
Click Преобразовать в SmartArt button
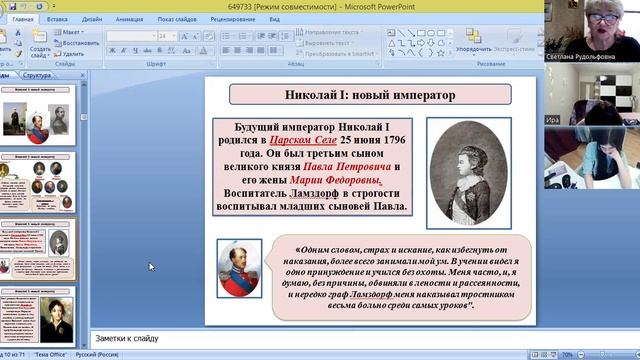click(x=336, y=53)
